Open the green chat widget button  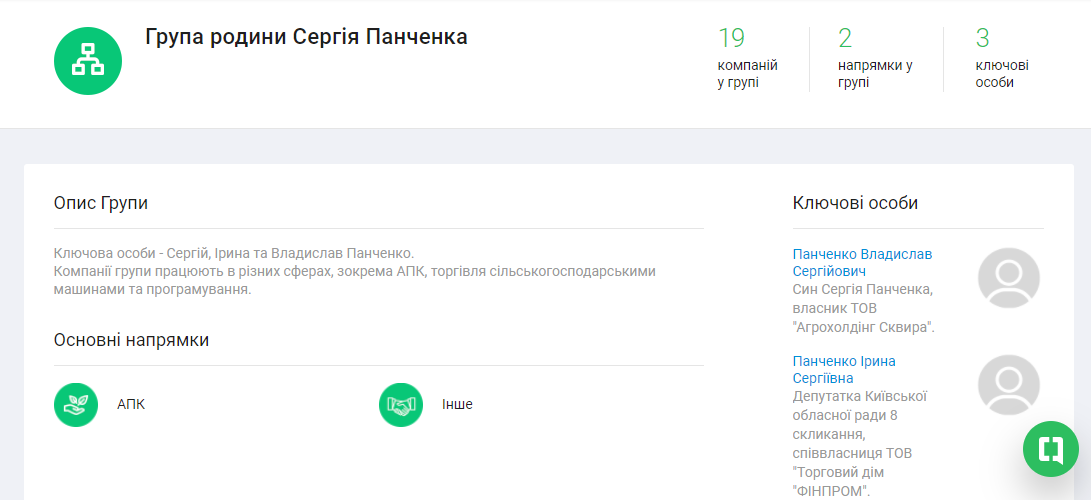click(x=1050, y=449)
